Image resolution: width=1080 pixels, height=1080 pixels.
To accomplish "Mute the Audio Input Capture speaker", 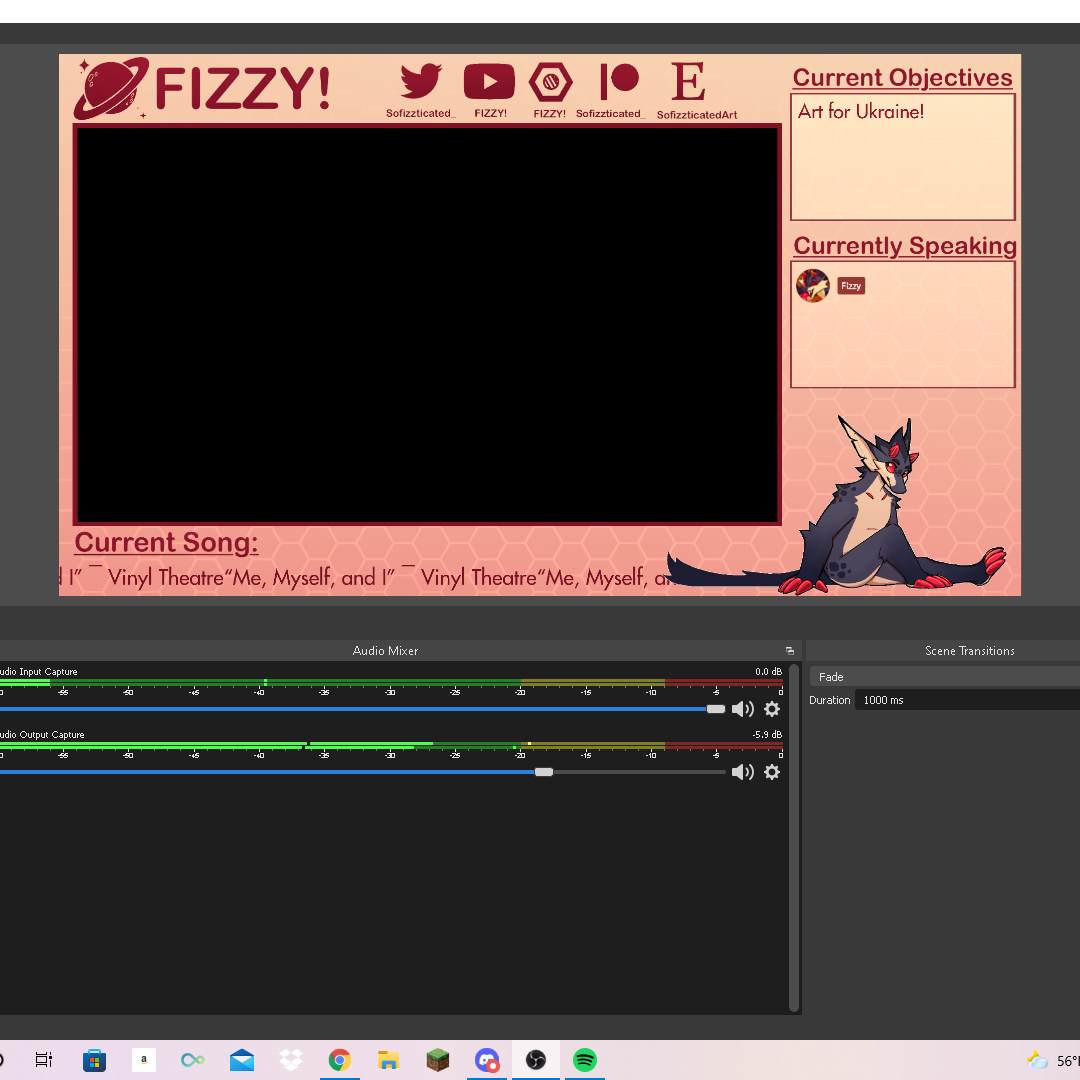I will 742,709.
